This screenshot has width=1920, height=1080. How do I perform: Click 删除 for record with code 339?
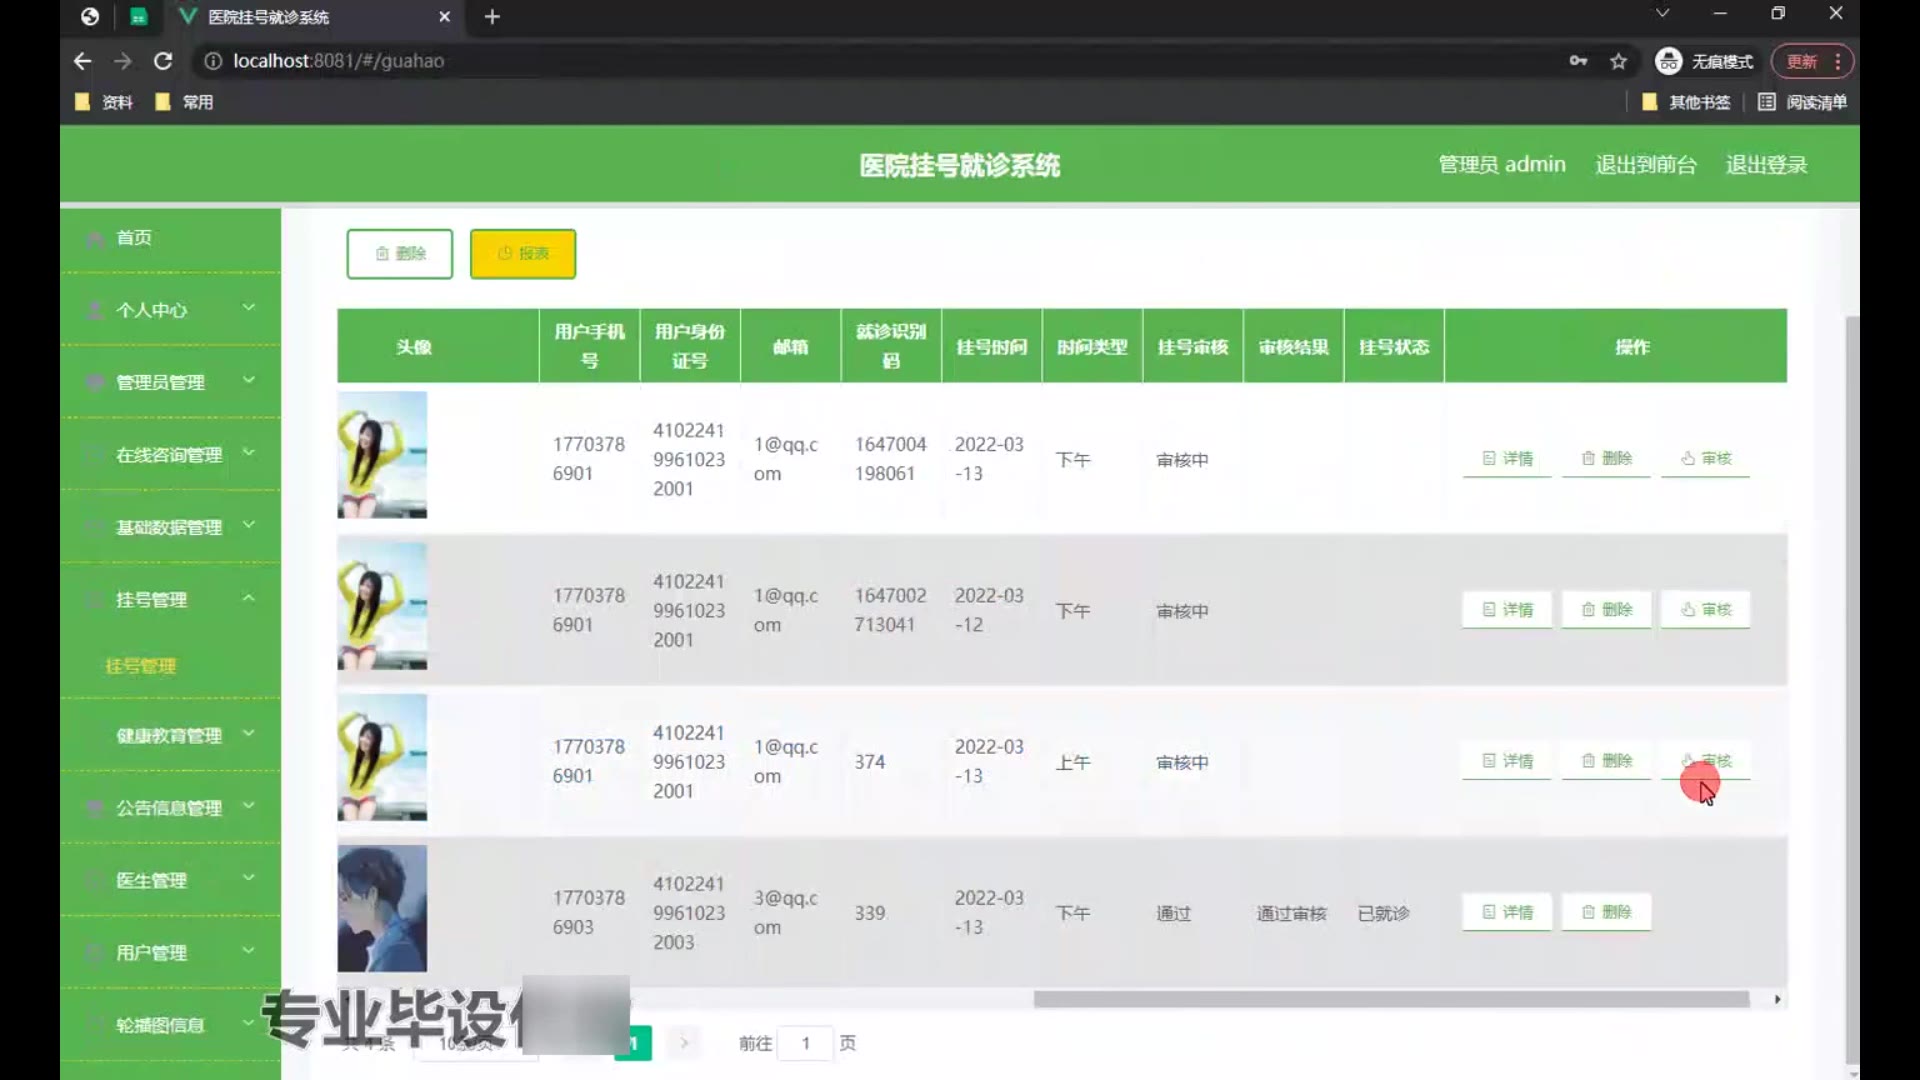pyautogui.click(x=1607, y=912)
